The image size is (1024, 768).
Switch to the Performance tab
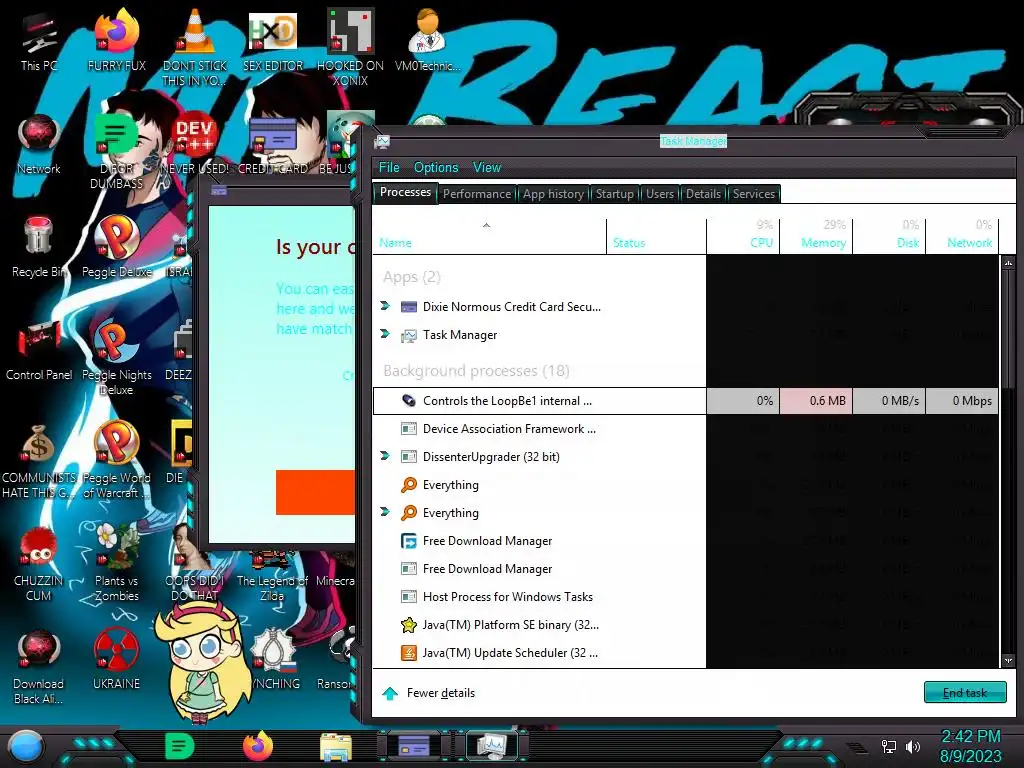pos(477,194)
